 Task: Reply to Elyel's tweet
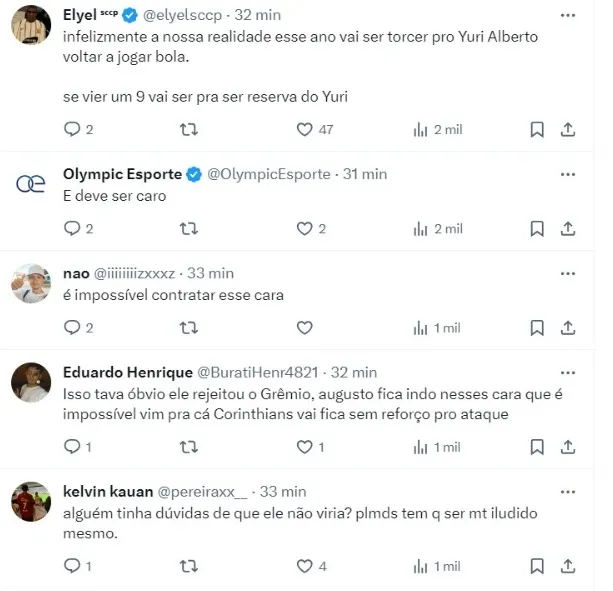pos(72,129)
